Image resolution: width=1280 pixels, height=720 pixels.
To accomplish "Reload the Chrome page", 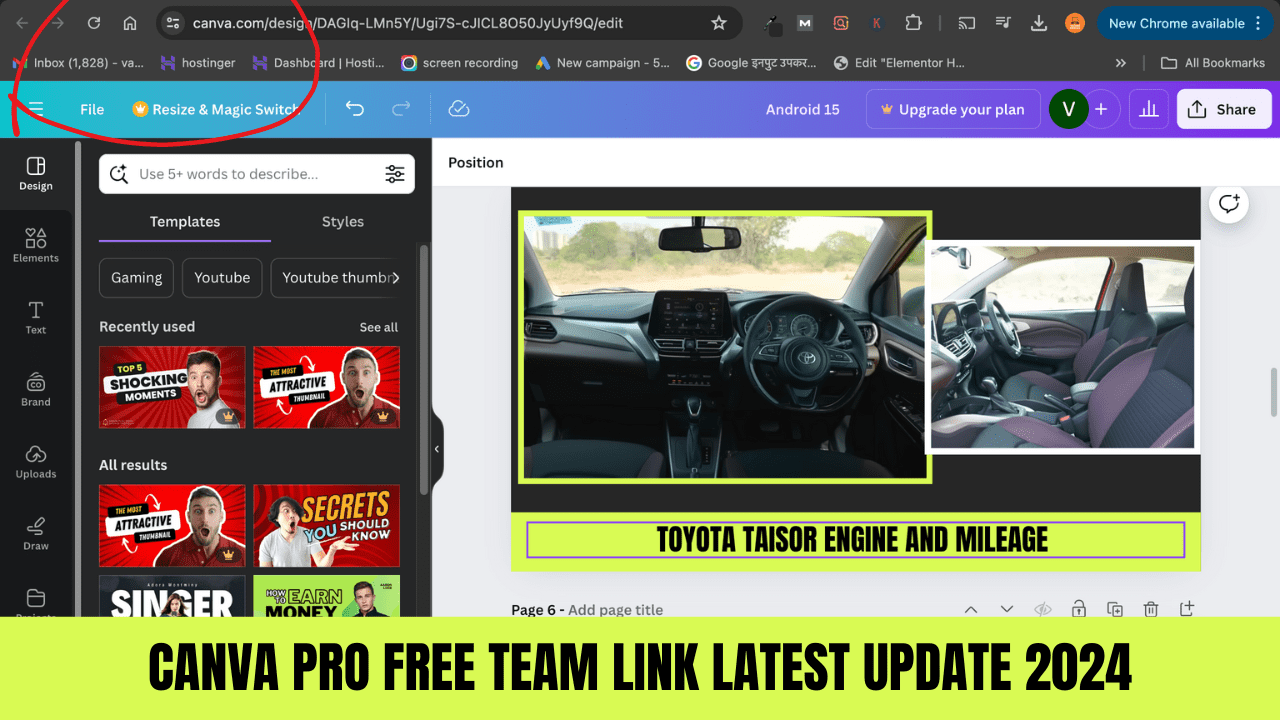I will [93, 23].
